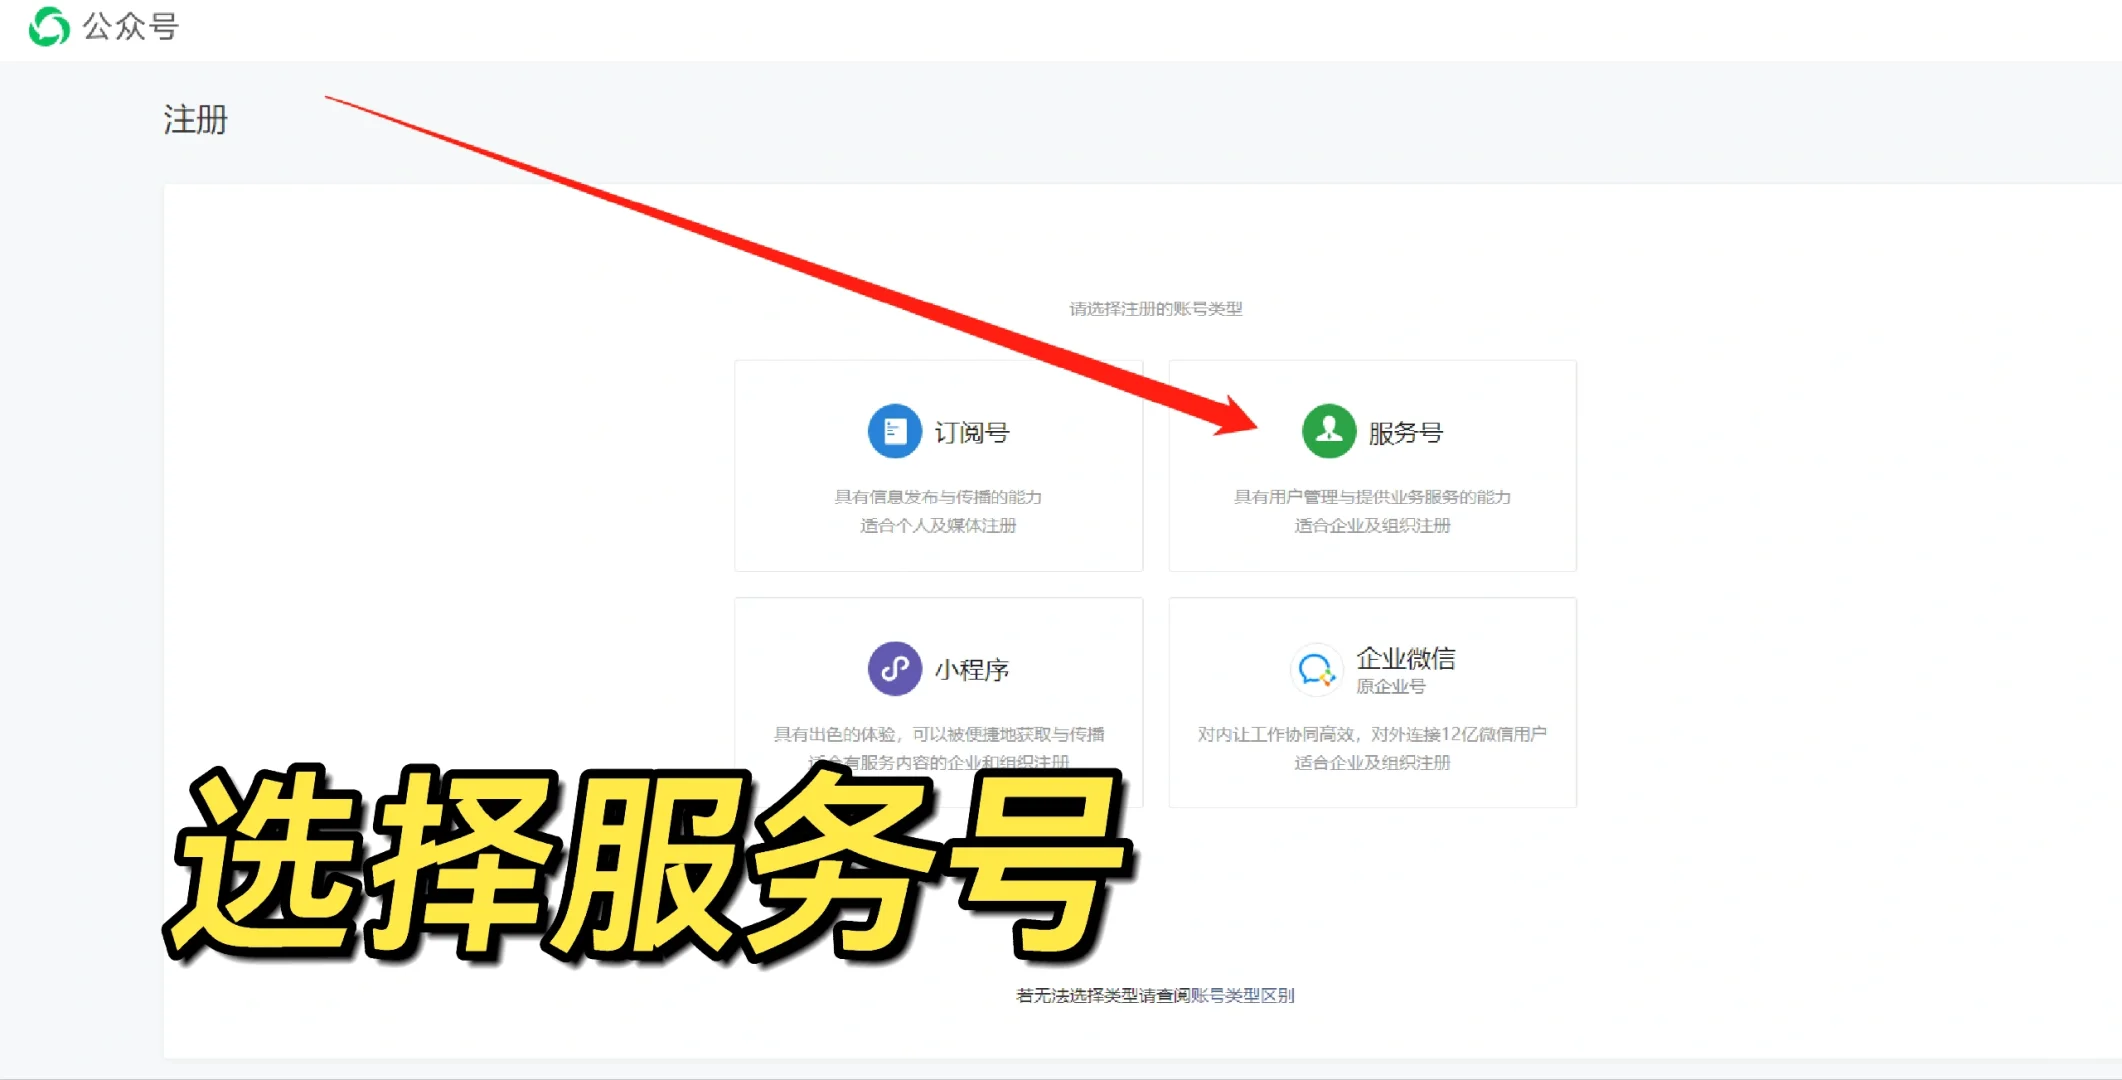Click the 适合个人及媒体注册 line
2122x1080 pixels.
click(938, 526)
